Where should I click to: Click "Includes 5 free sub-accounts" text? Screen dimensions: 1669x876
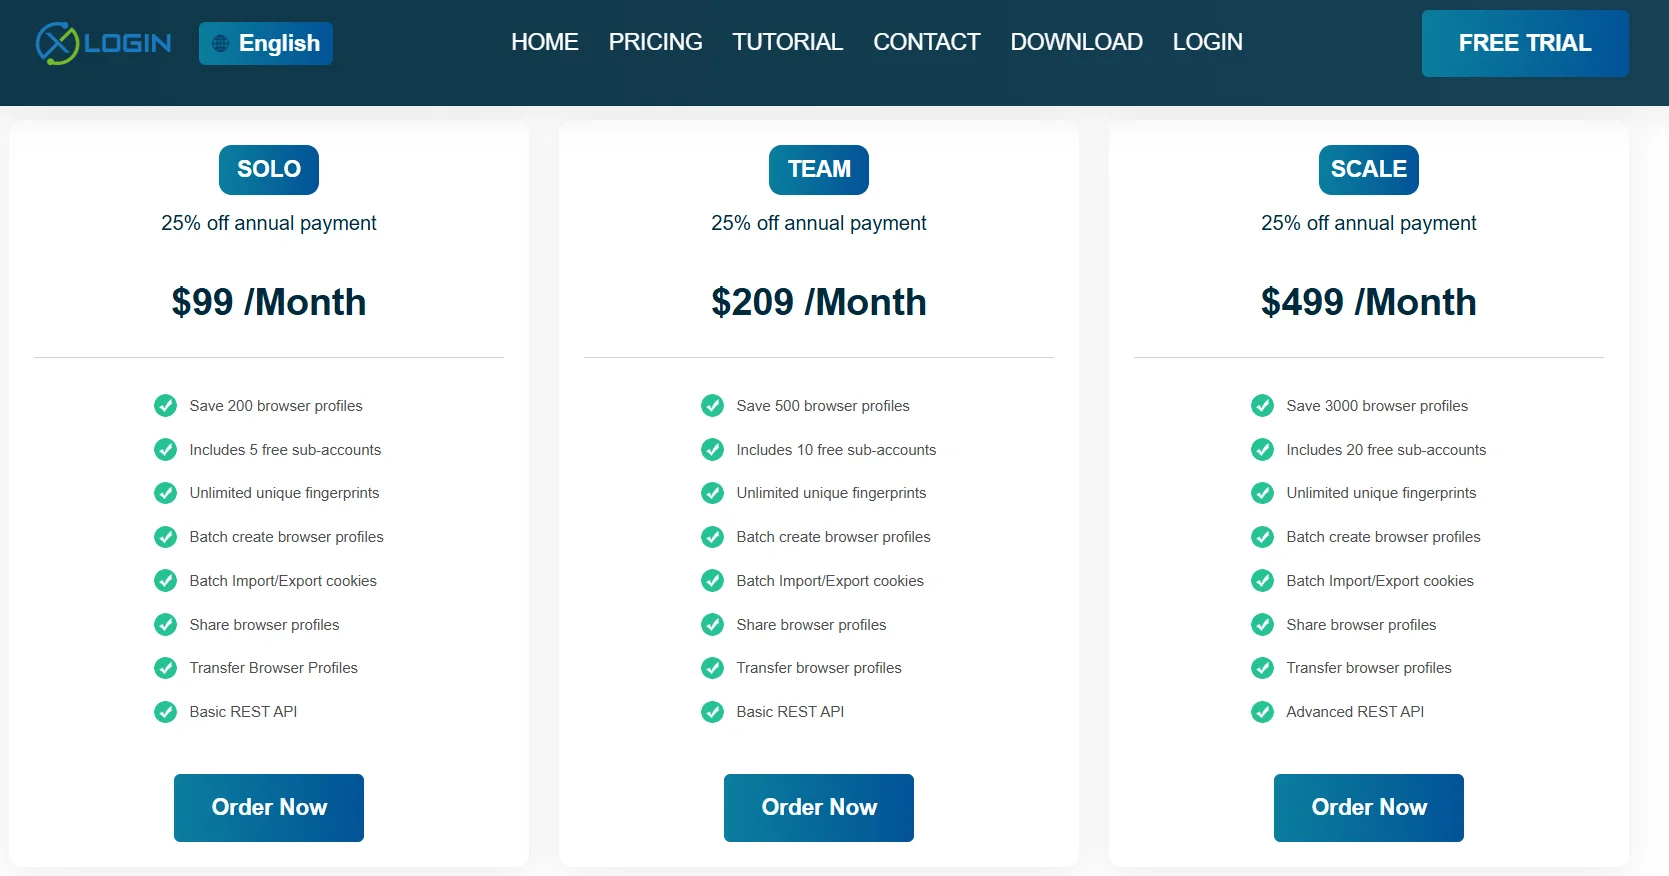(285, 450)
